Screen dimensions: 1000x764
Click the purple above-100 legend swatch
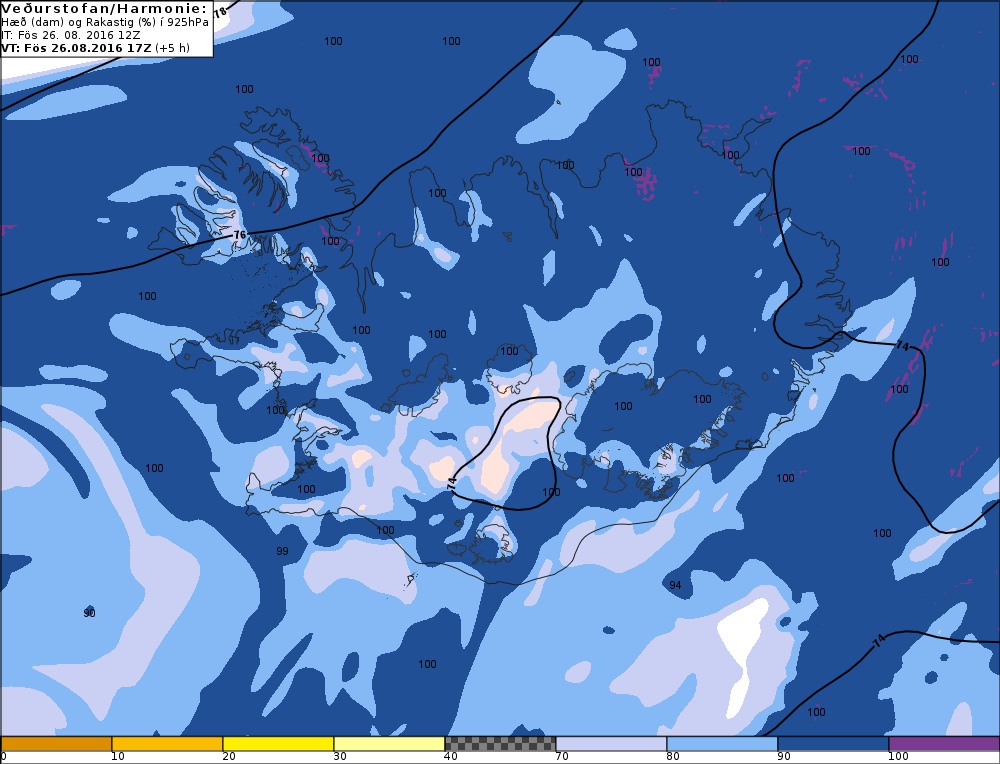coord(944,744)
